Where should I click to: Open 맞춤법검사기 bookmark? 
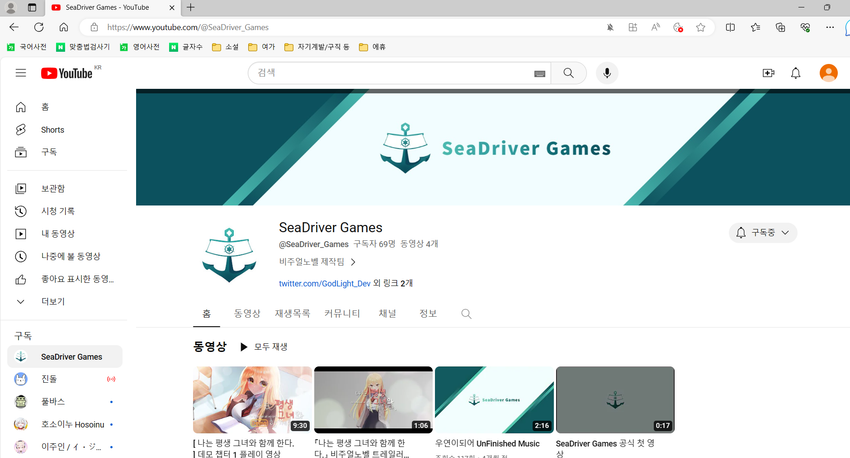(83, 47)
